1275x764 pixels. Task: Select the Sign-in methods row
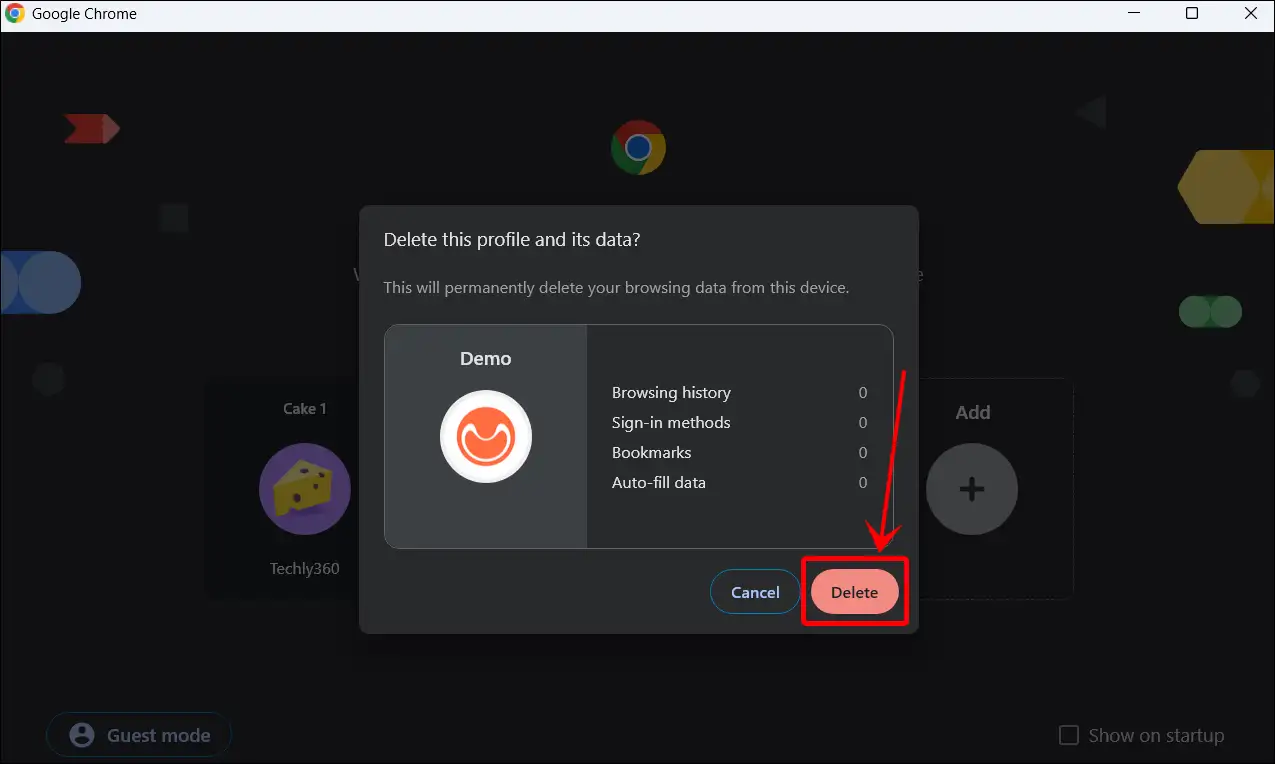pos(739,423)
